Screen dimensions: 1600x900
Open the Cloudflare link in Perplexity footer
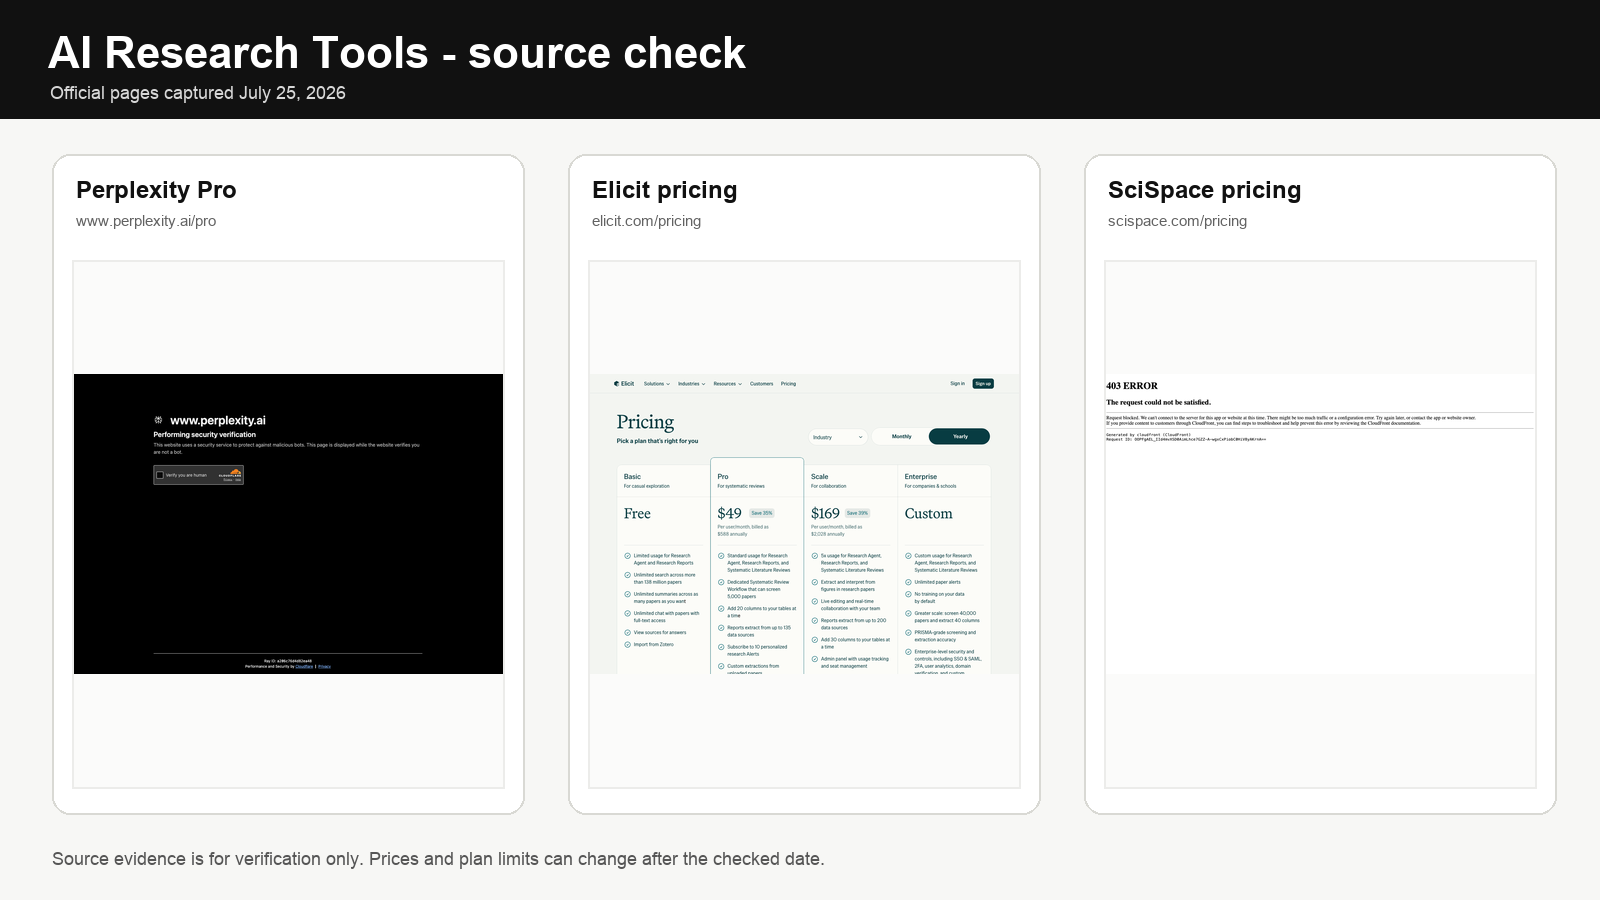(x=304, y=666)
